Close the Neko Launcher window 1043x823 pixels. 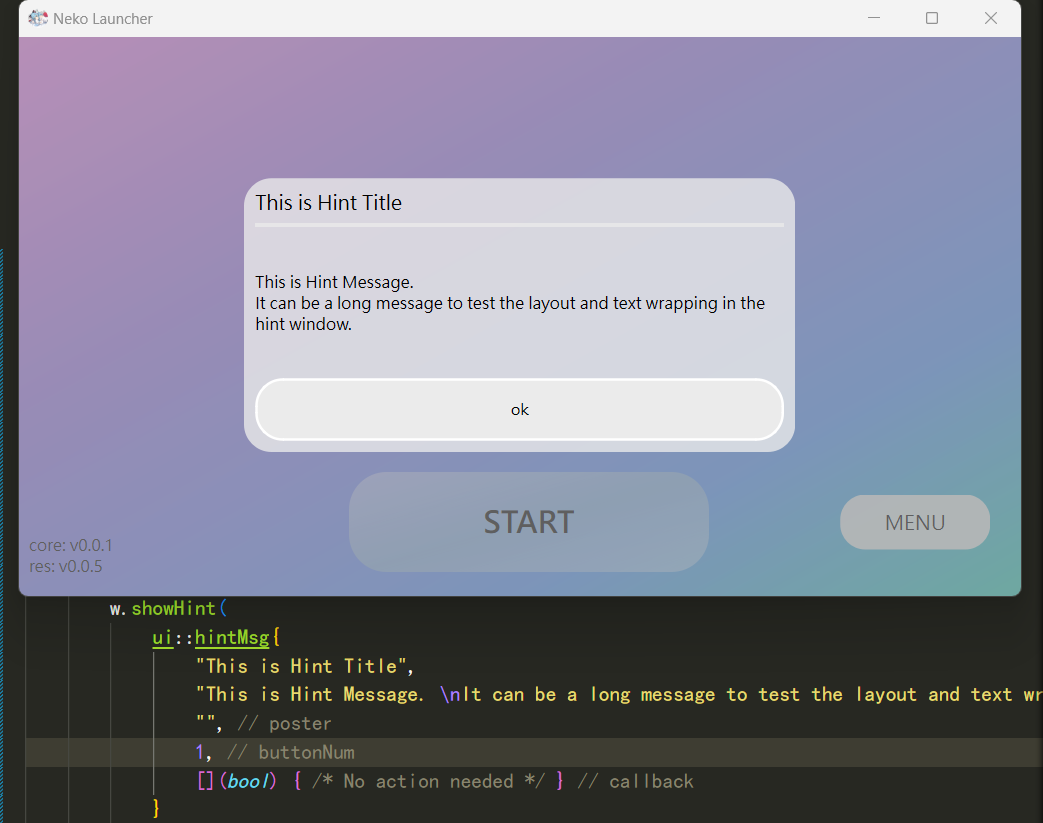click(x=990, y=18)
